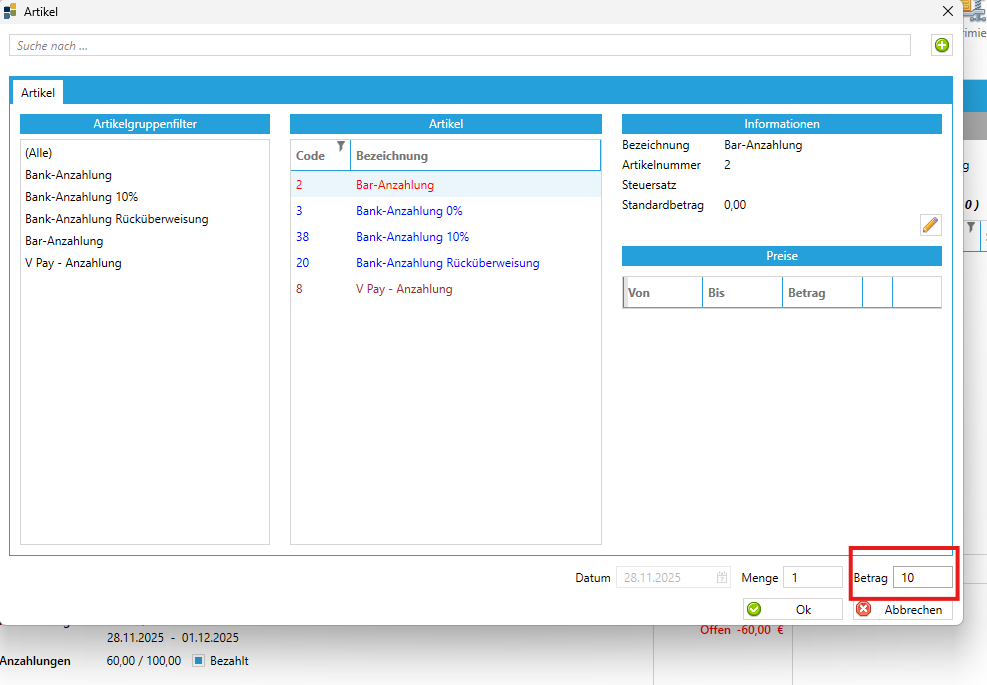This screenshot has width=987, height=685.
Task: Click the Von column header in Preise
Action: pos(661,293)
